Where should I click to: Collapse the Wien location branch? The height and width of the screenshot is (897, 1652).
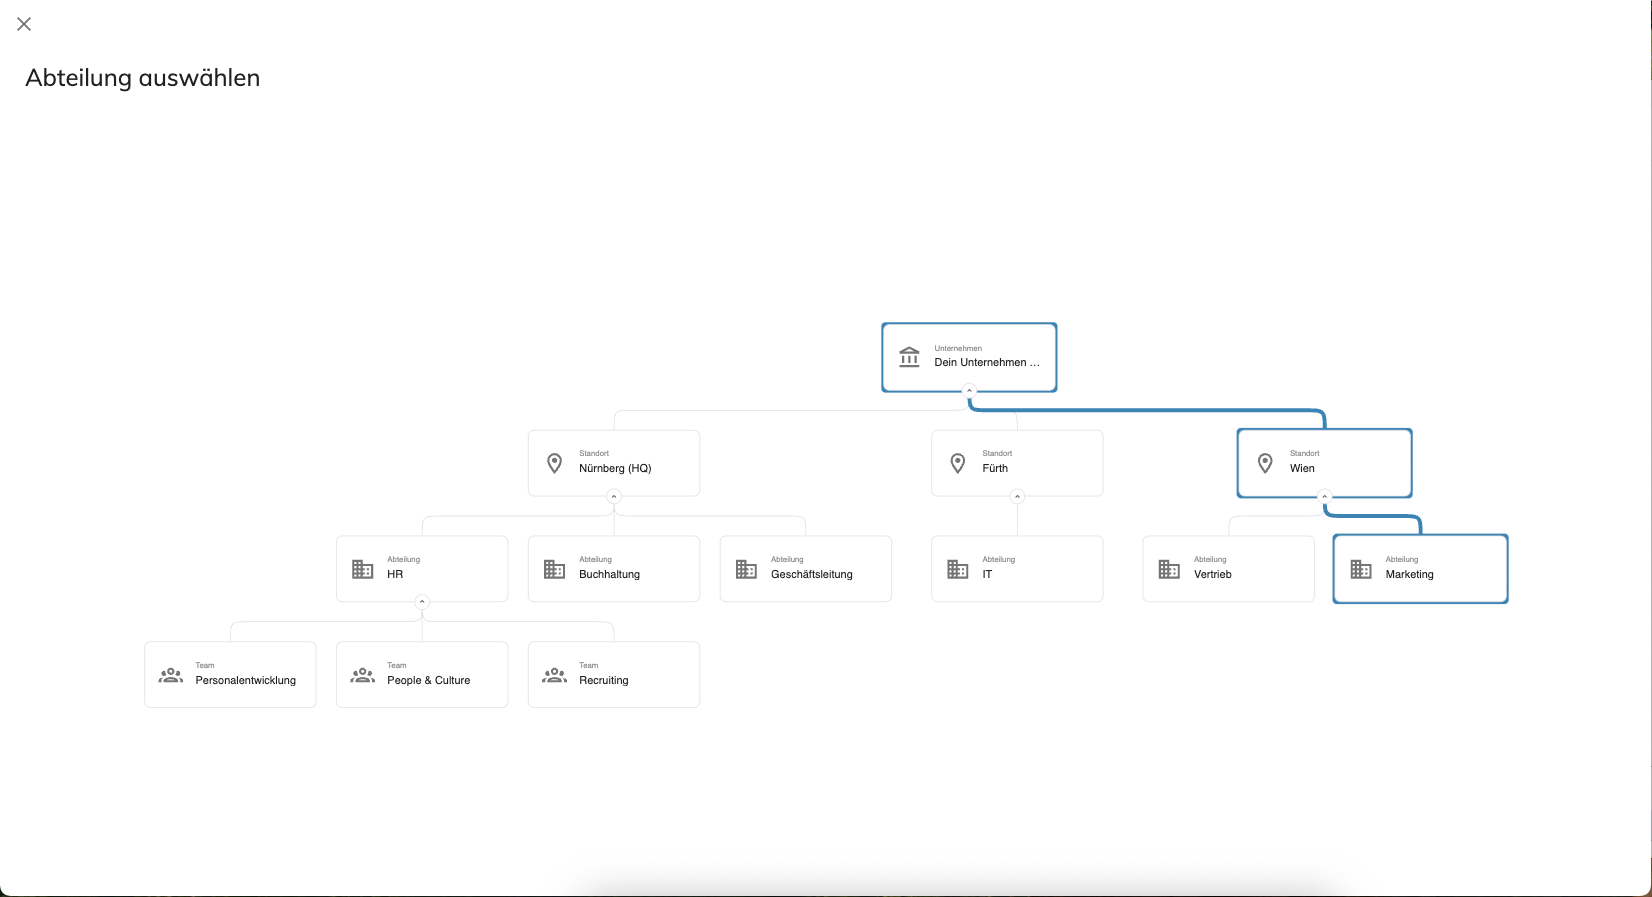coord(1324,497)
